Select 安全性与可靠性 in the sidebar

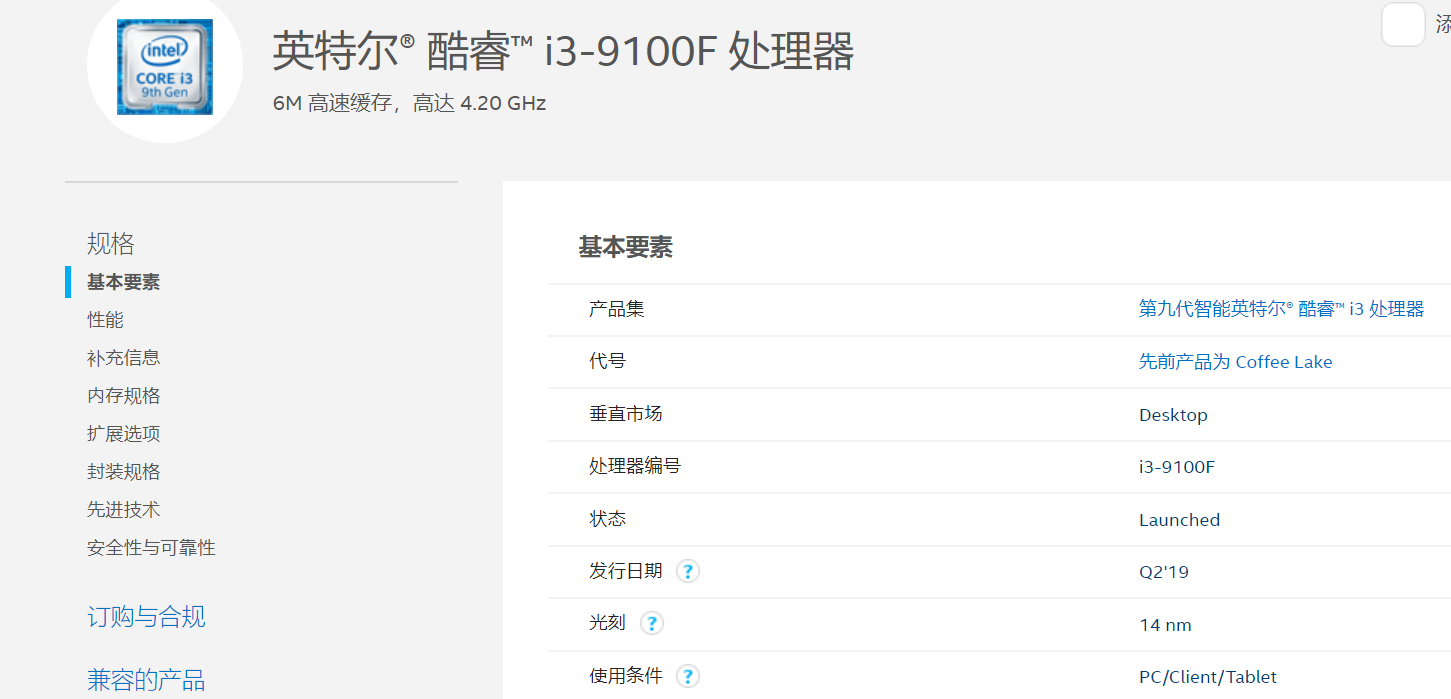coord(151,548)
